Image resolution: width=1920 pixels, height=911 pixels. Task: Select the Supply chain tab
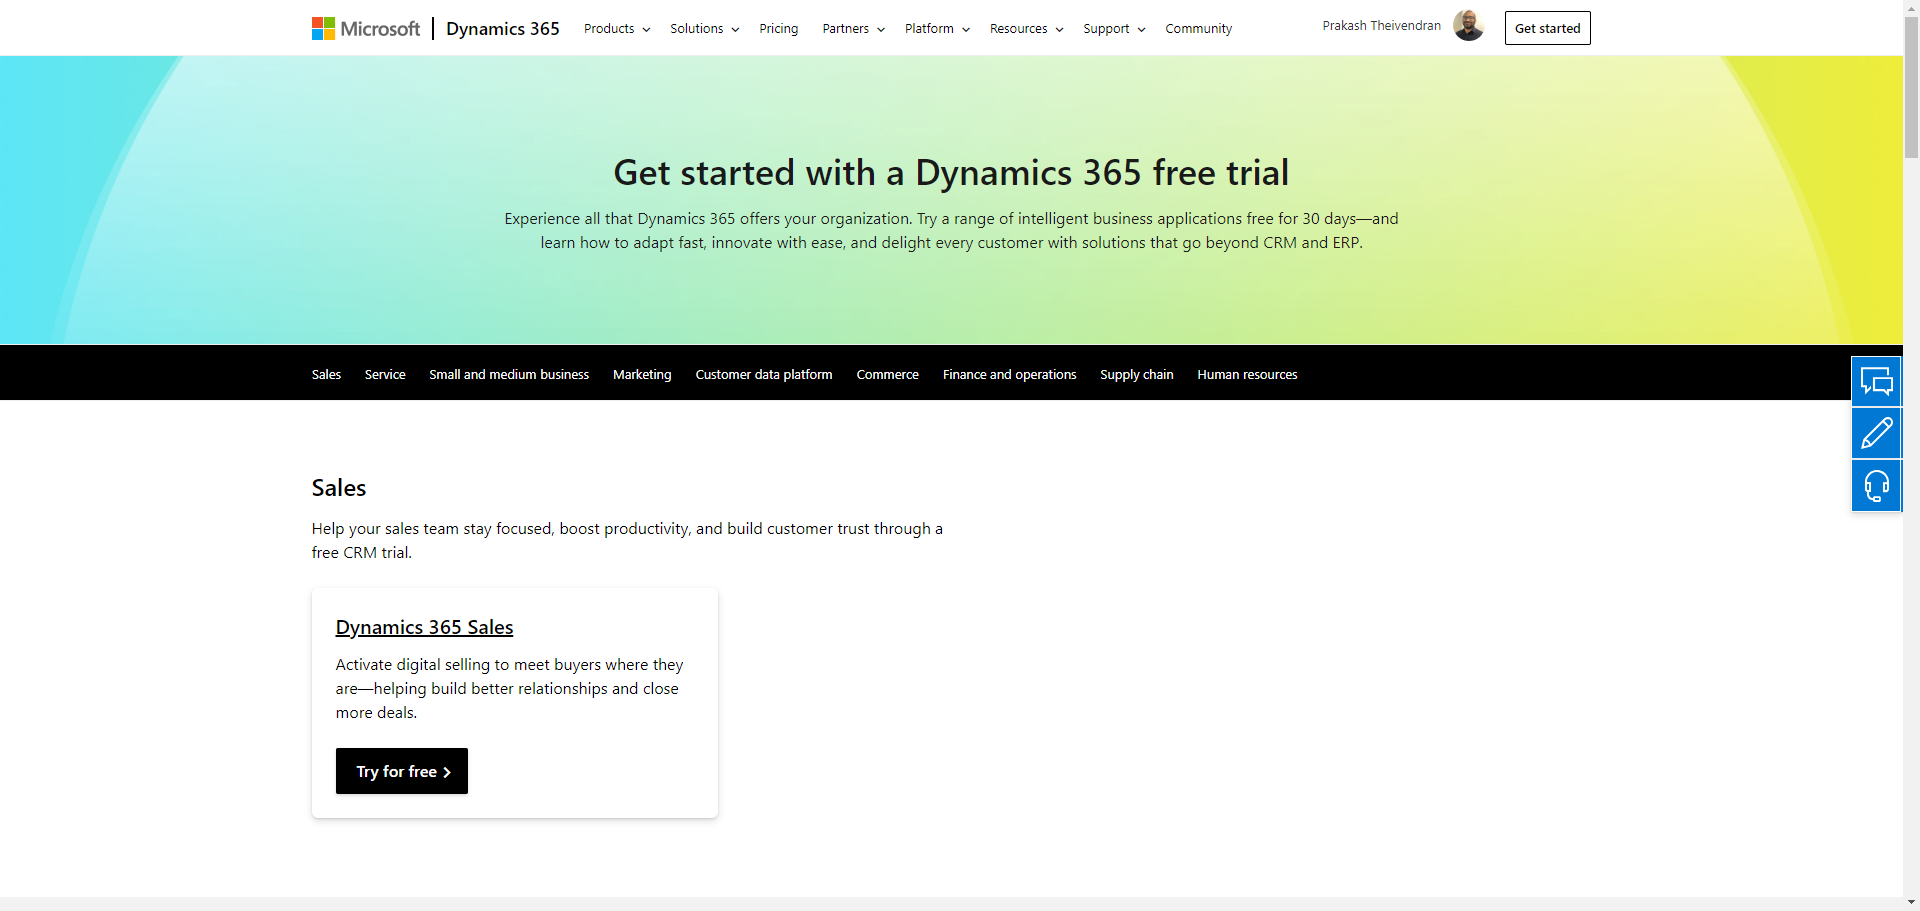(x=1137, y=375)
